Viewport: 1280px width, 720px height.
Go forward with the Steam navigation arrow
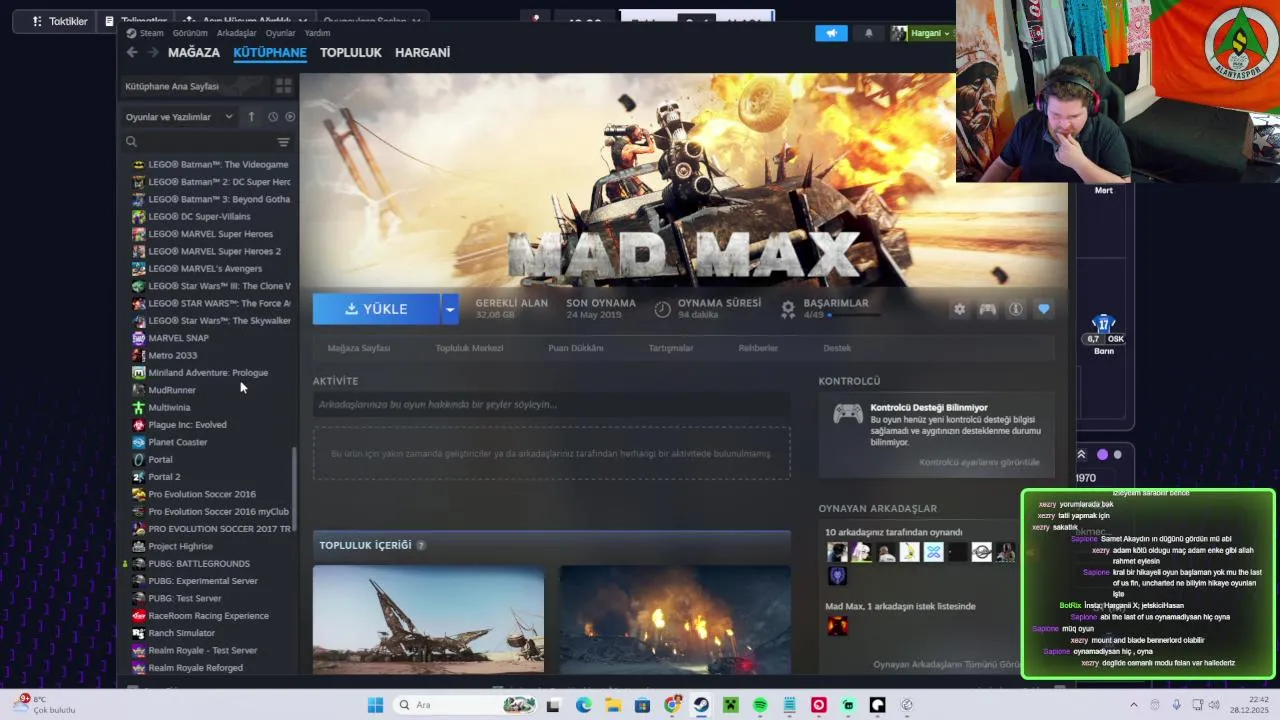[153, 53]
